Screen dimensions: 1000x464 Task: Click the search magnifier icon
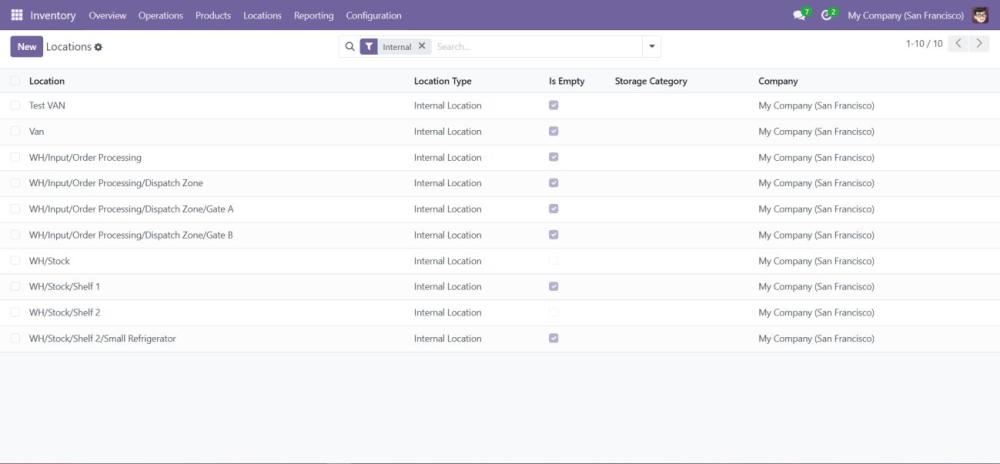pyautogui.click(x=350, y=46)
